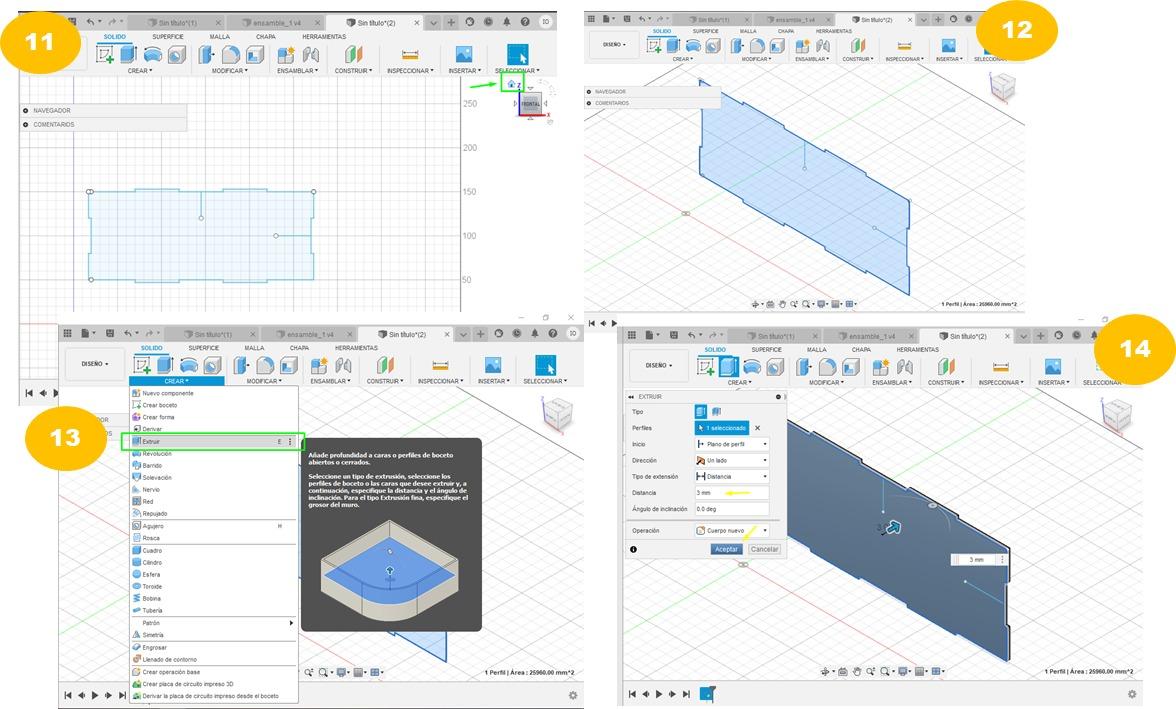Screen dimensions: 1176x709
Task: Open the Patrón submenu arrow
Action: click(x=291, y=623)
